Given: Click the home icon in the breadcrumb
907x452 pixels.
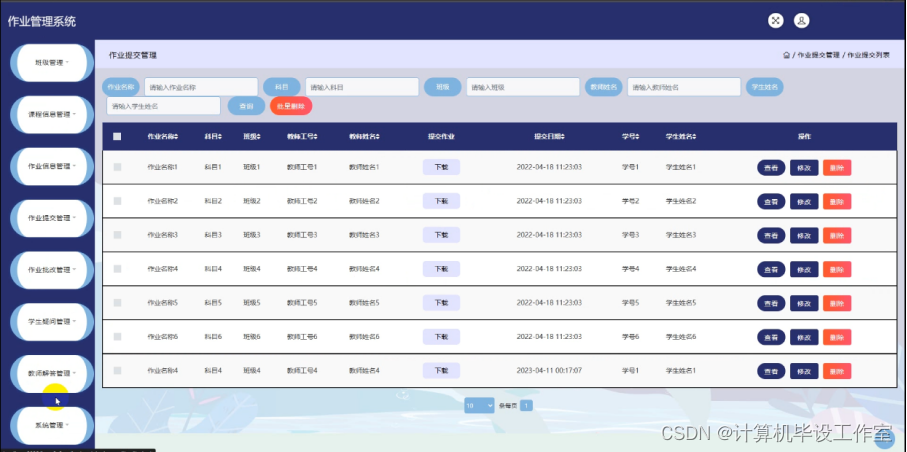Looking at the screenshot, I should coord(786,55).
